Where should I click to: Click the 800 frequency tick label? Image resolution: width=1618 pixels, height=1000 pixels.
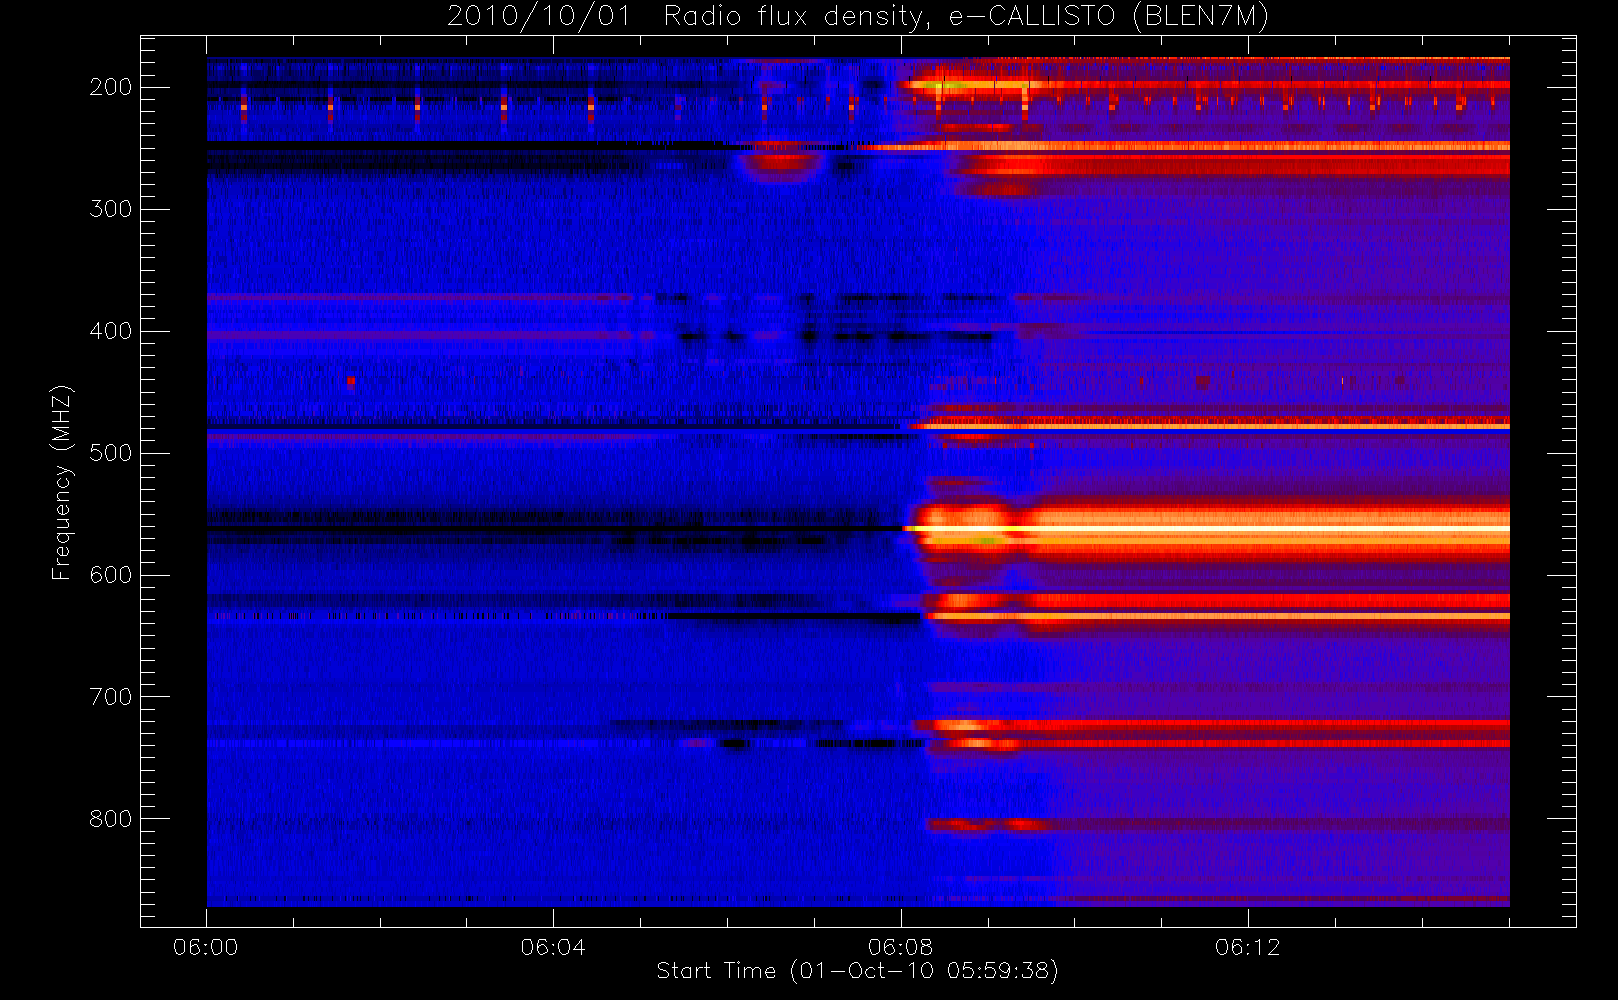[110, 819]
